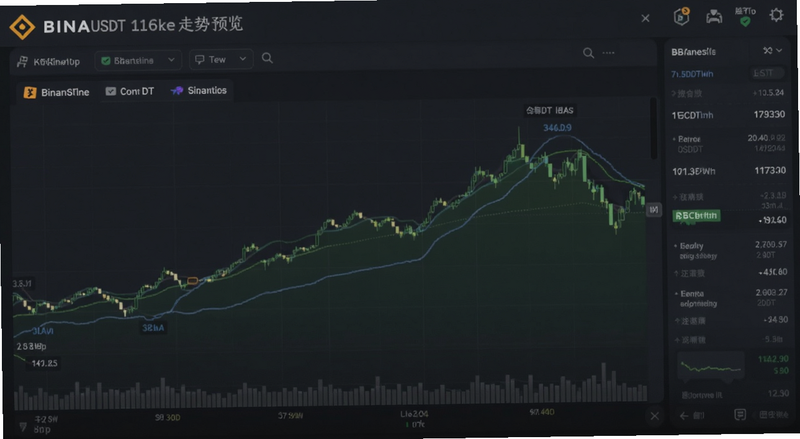The width and height of the screenshot is (800, 439).
Task: Click the 346.09 peak price label
Action: (557, 128)
